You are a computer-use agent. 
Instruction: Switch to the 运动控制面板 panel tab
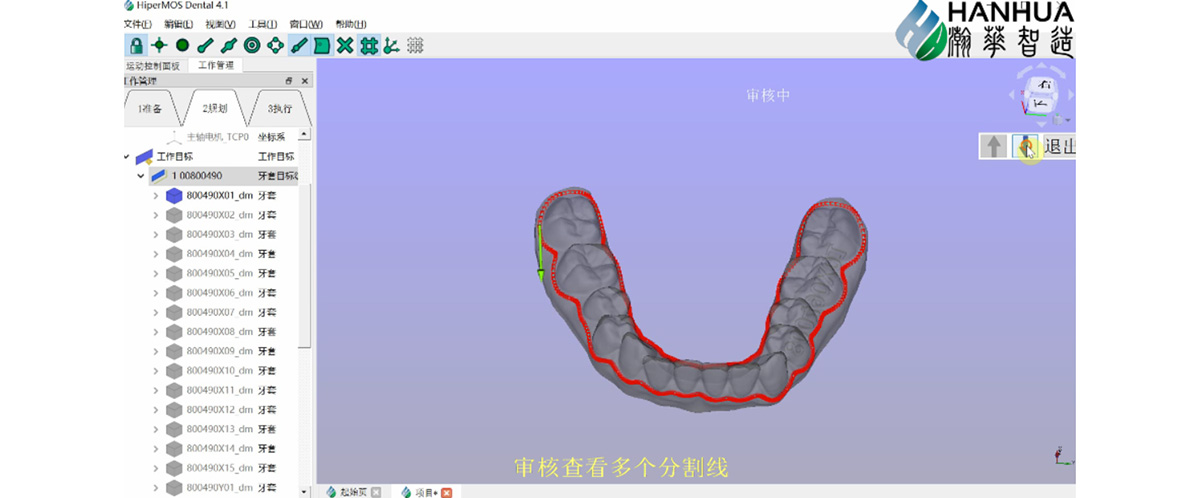153,66
